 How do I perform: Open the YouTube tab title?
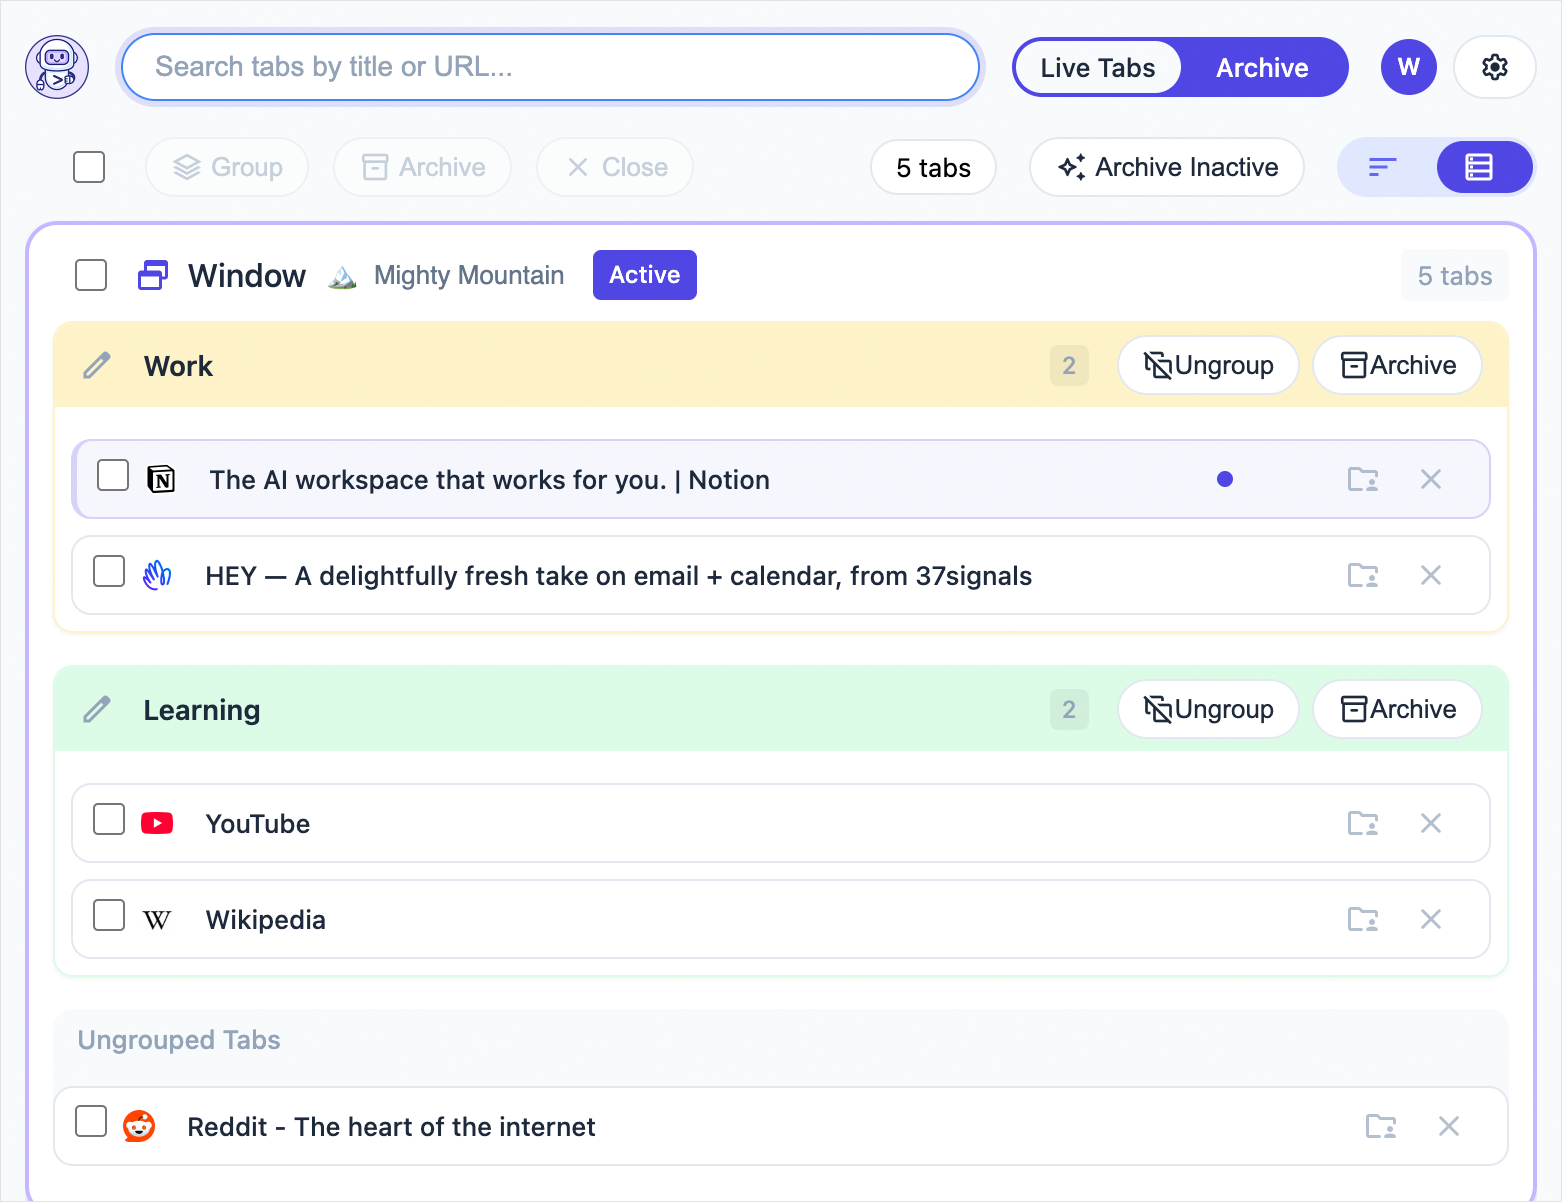pyautogui.click(x=258, y=824)
